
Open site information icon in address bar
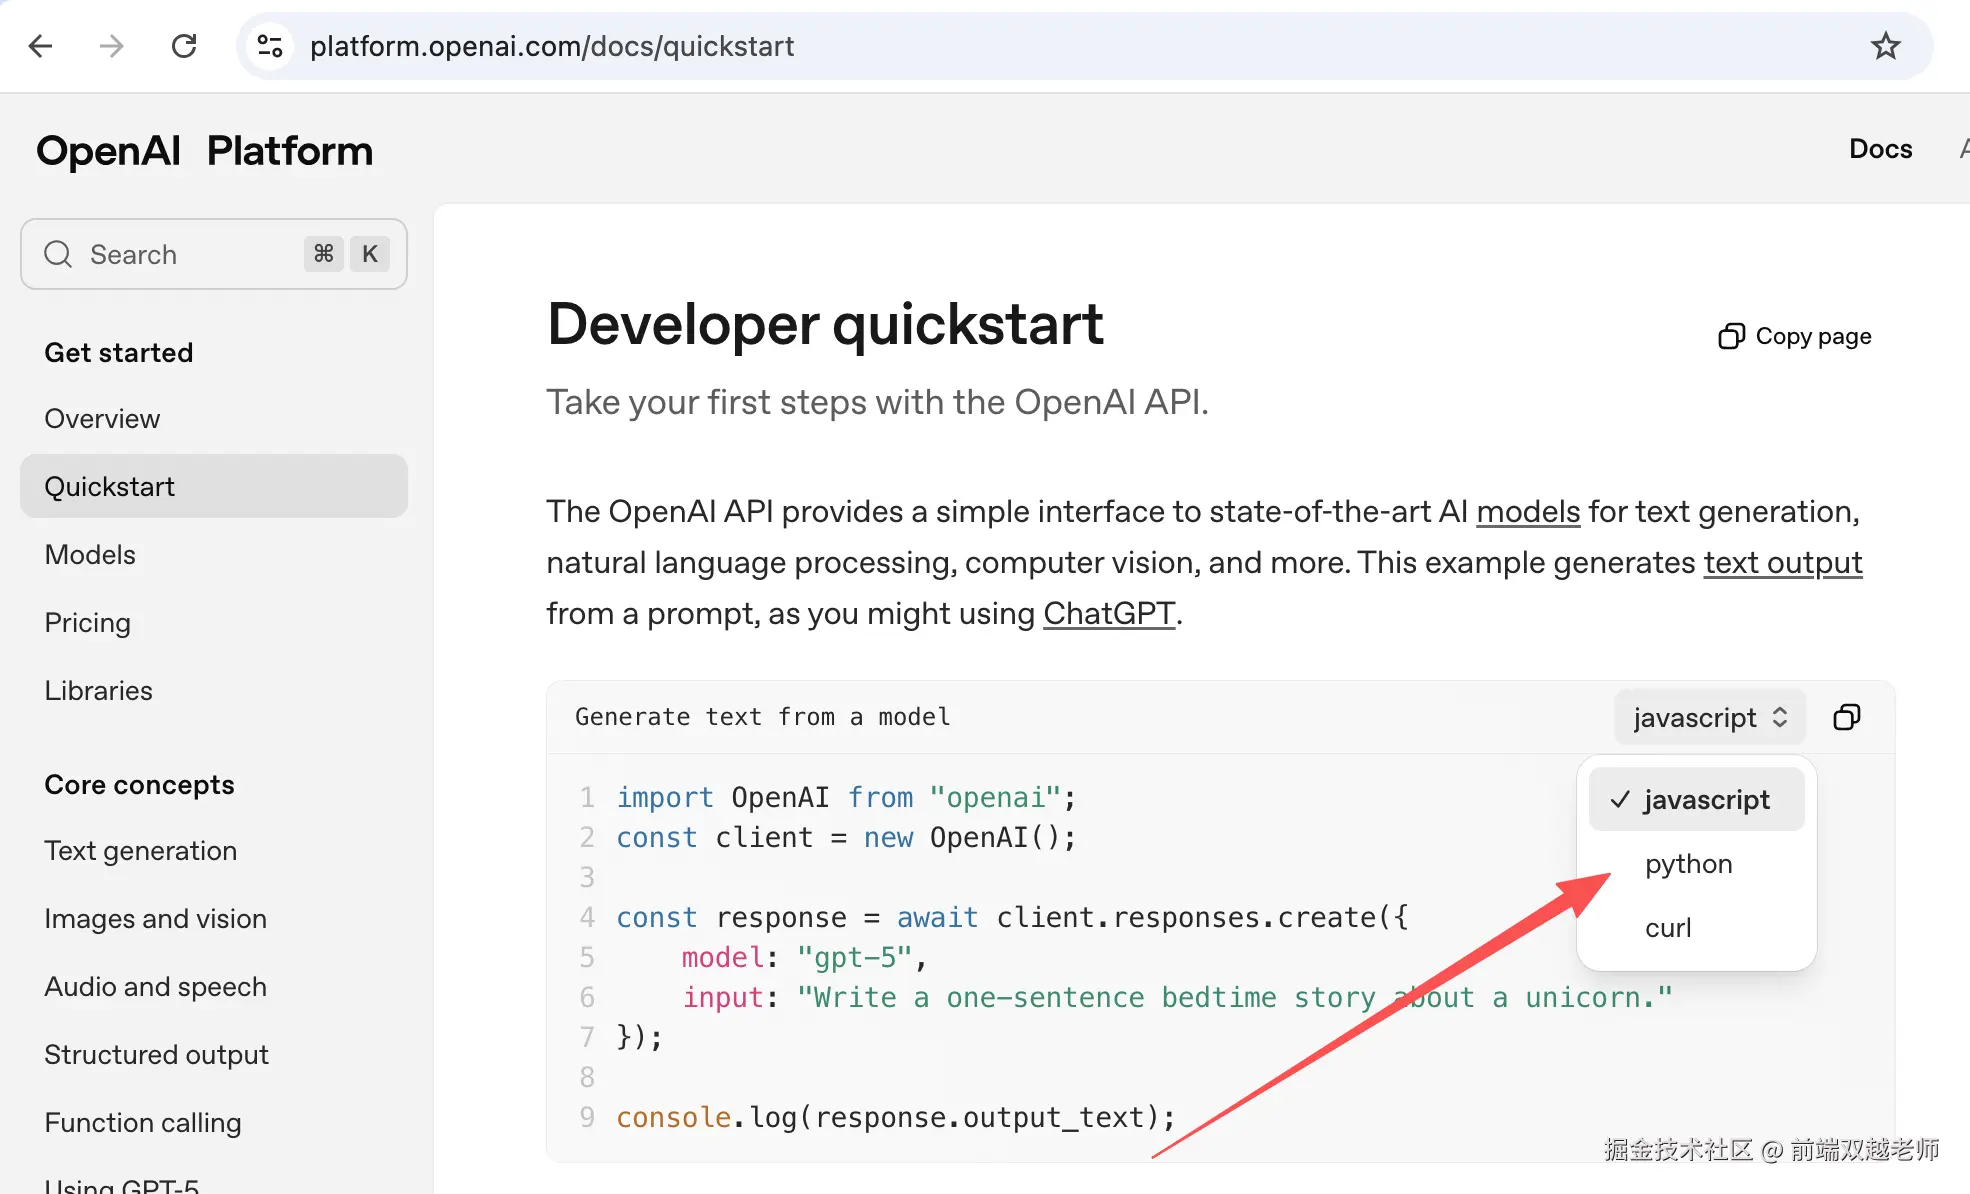click(270, 46)
